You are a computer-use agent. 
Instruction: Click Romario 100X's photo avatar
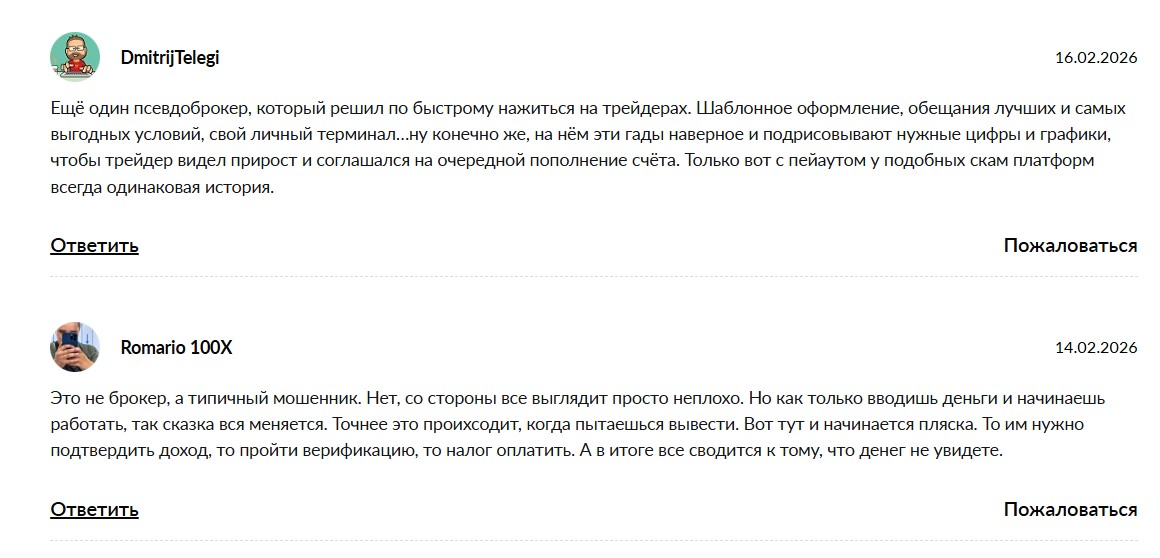[x=75, y=347]
